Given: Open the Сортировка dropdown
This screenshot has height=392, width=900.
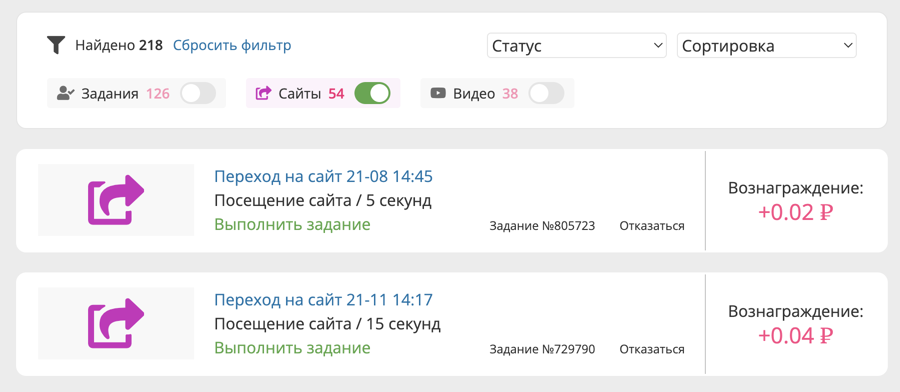Looking at the screenshot, I should tap(767, 46).
